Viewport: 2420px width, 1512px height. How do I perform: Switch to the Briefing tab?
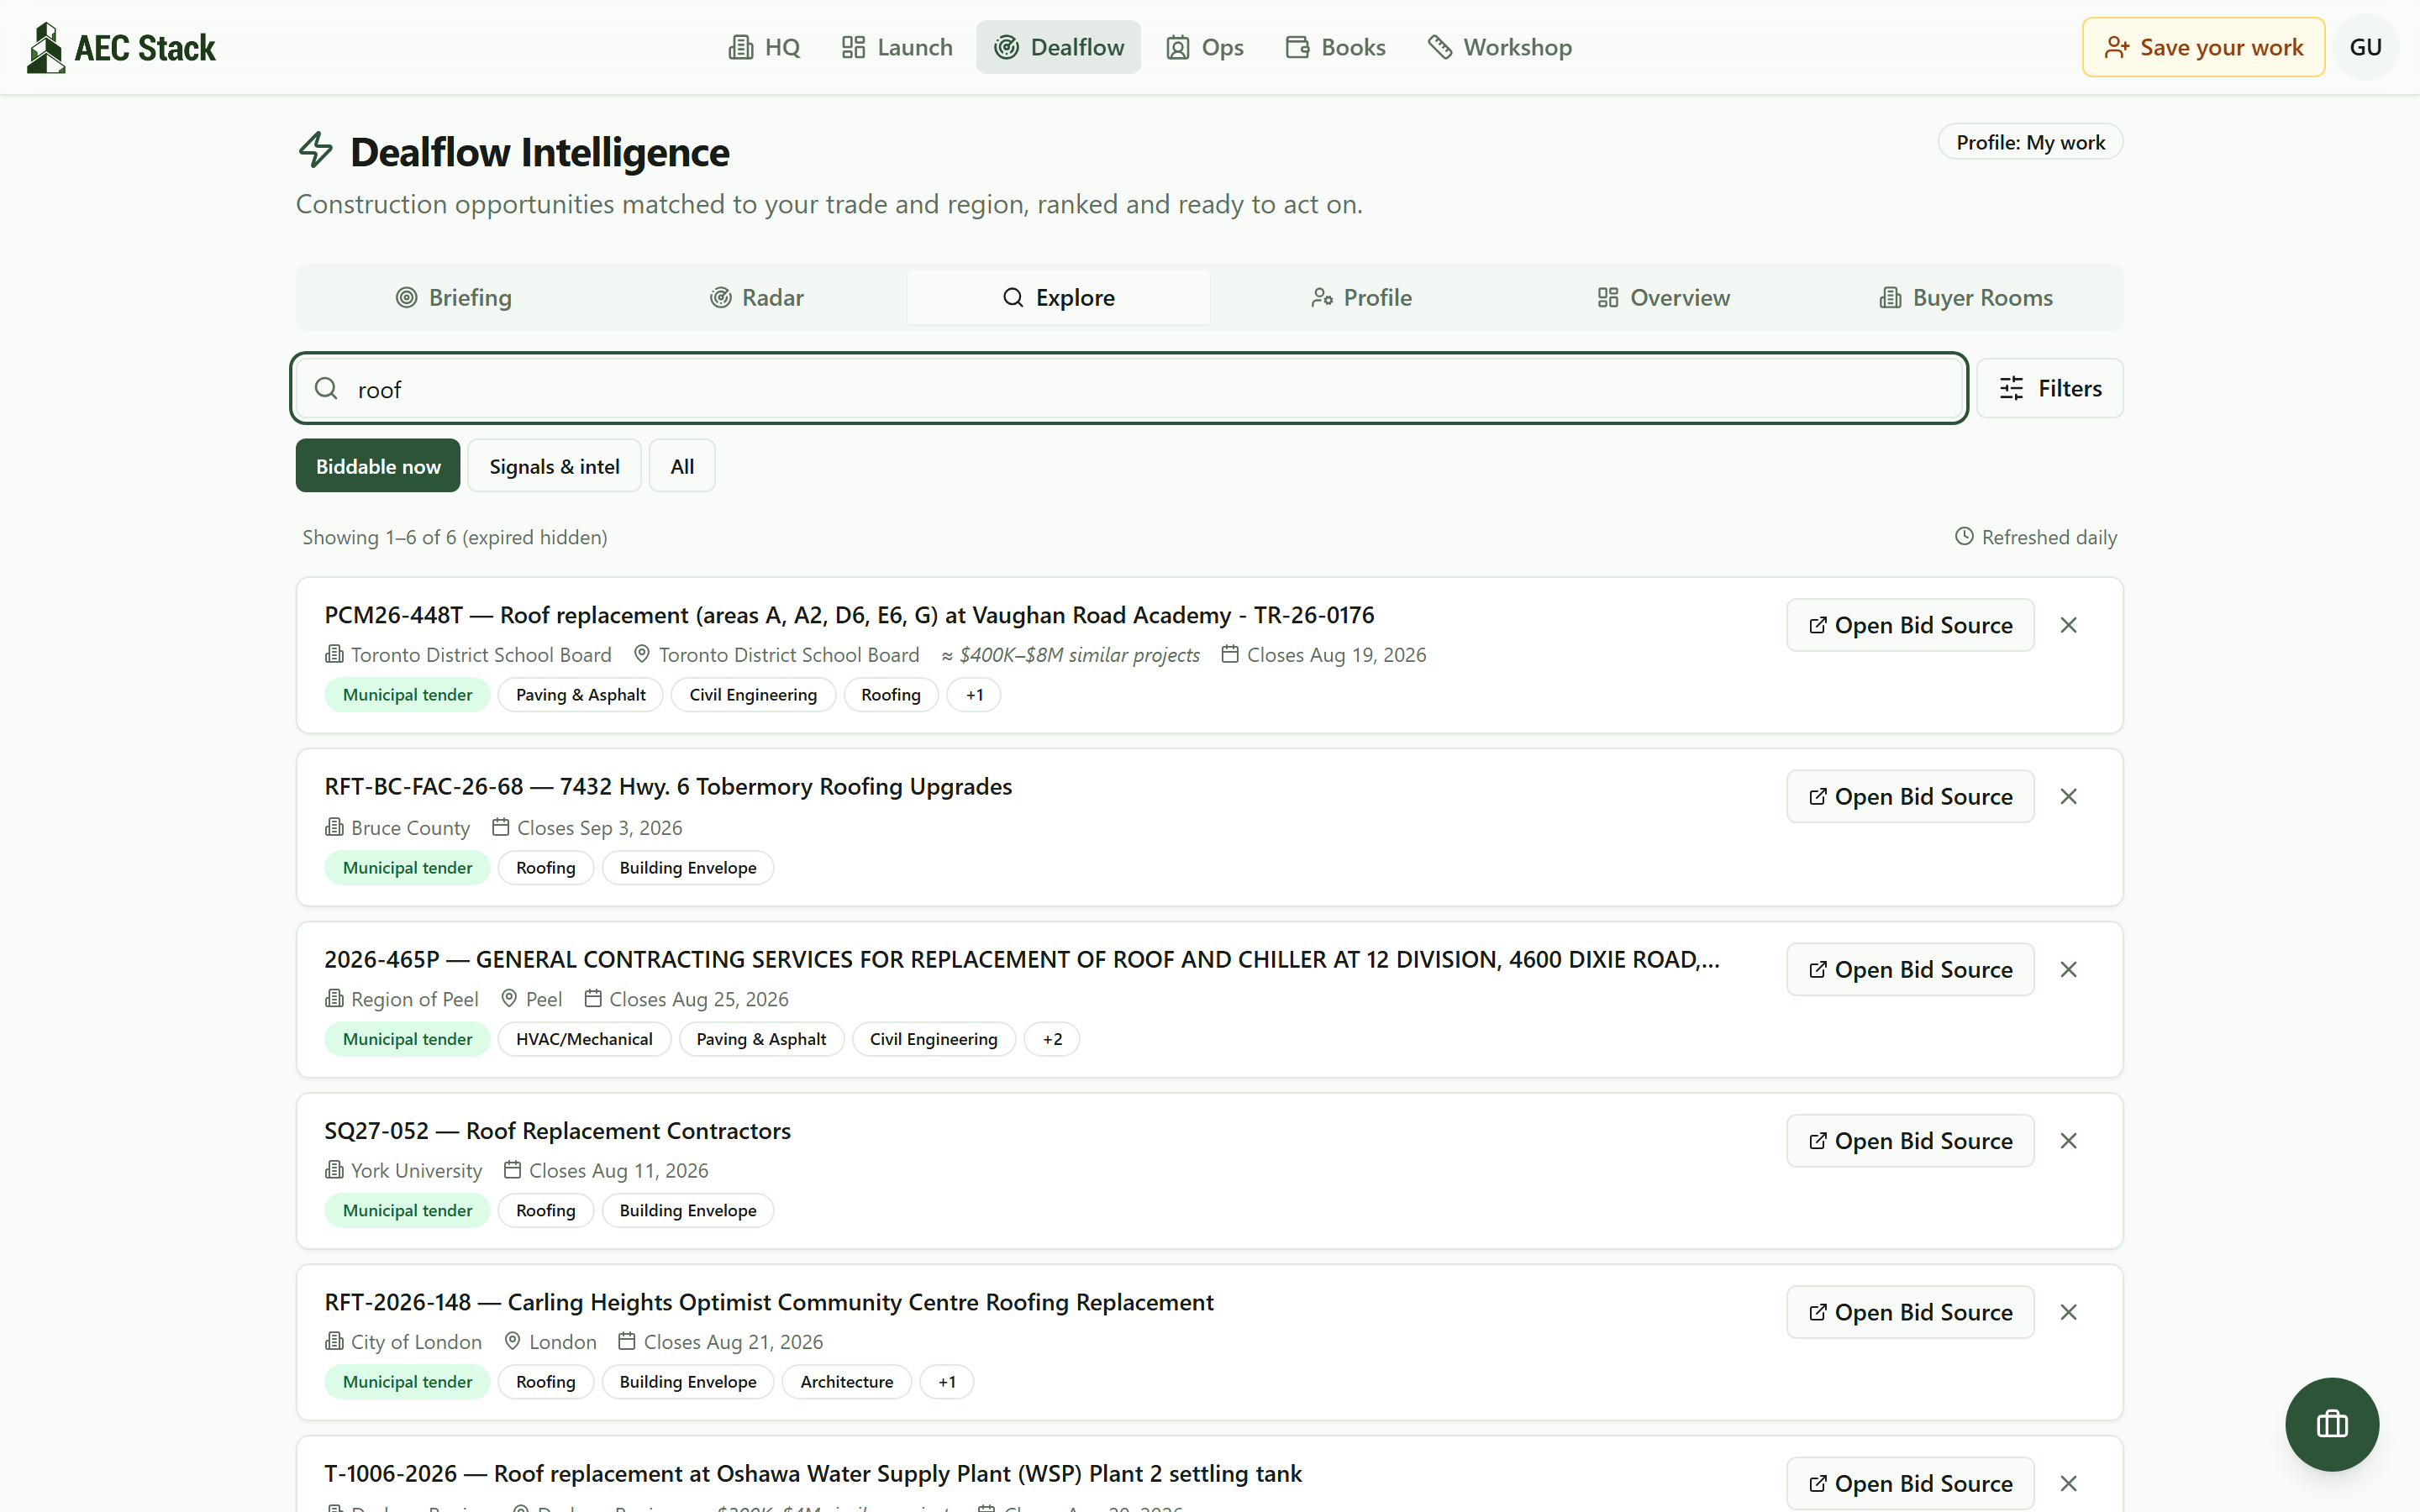(453, 297)
